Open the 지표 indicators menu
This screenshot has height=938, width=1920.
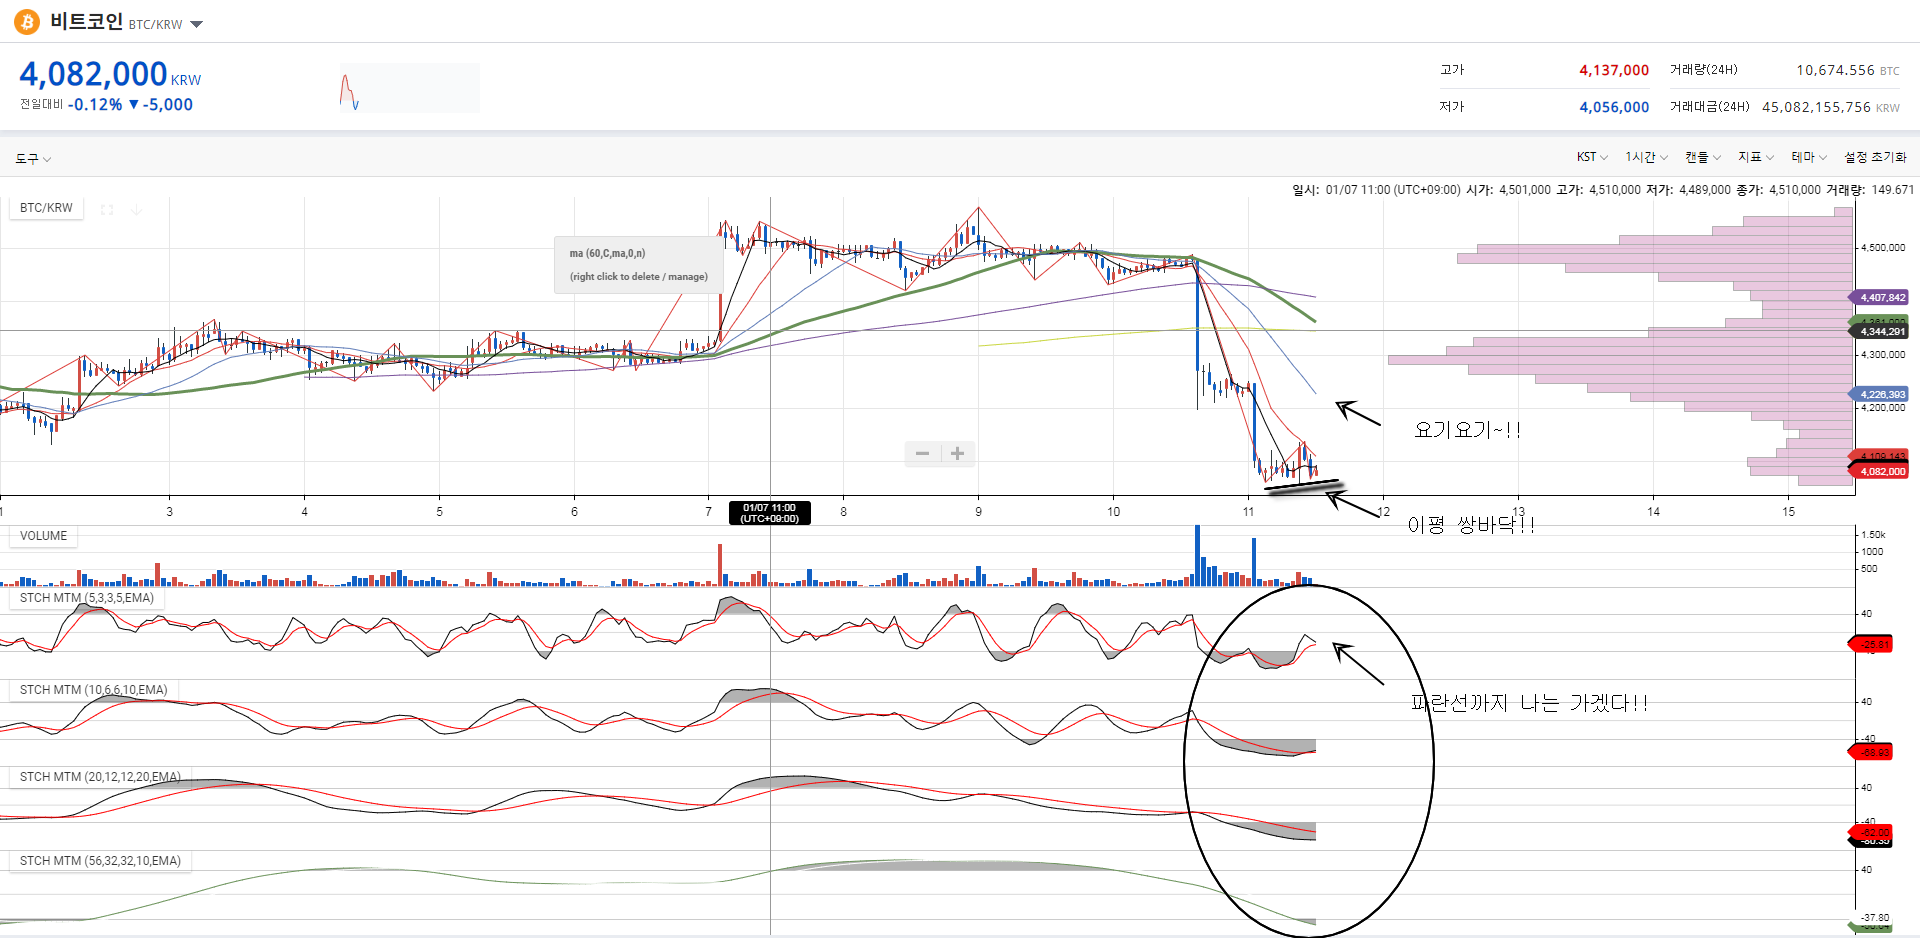click(x=1755, y=157)
